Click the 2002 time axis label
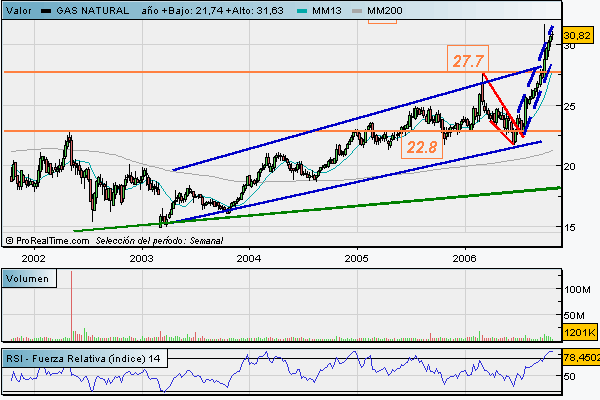Image resolution: width=600 pixels, height=400 pixels. click(x=34, y=259)
